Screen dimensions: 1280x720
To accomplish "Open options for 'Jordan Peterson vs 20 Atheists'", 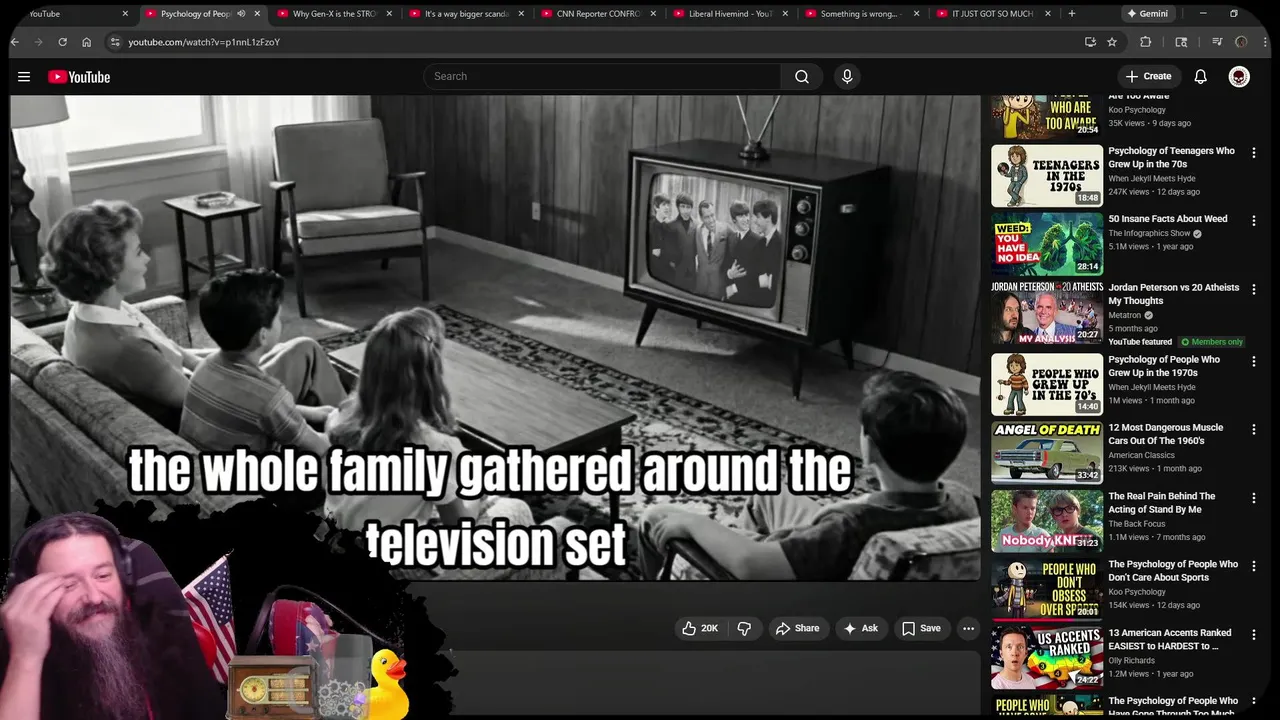I will tap(1254, 289).
